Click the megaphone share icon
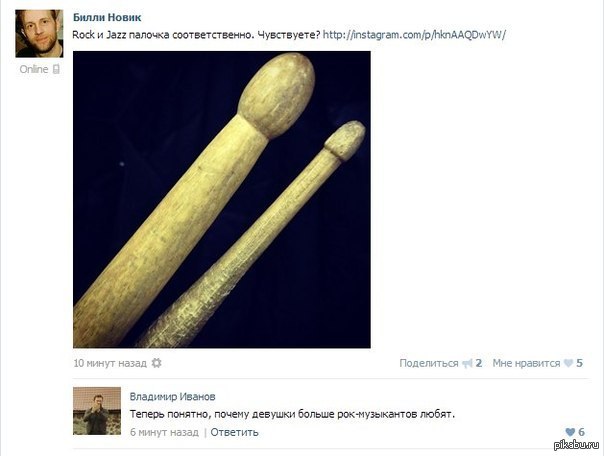The height and width of the screenshot is (456, 604). 467,363
